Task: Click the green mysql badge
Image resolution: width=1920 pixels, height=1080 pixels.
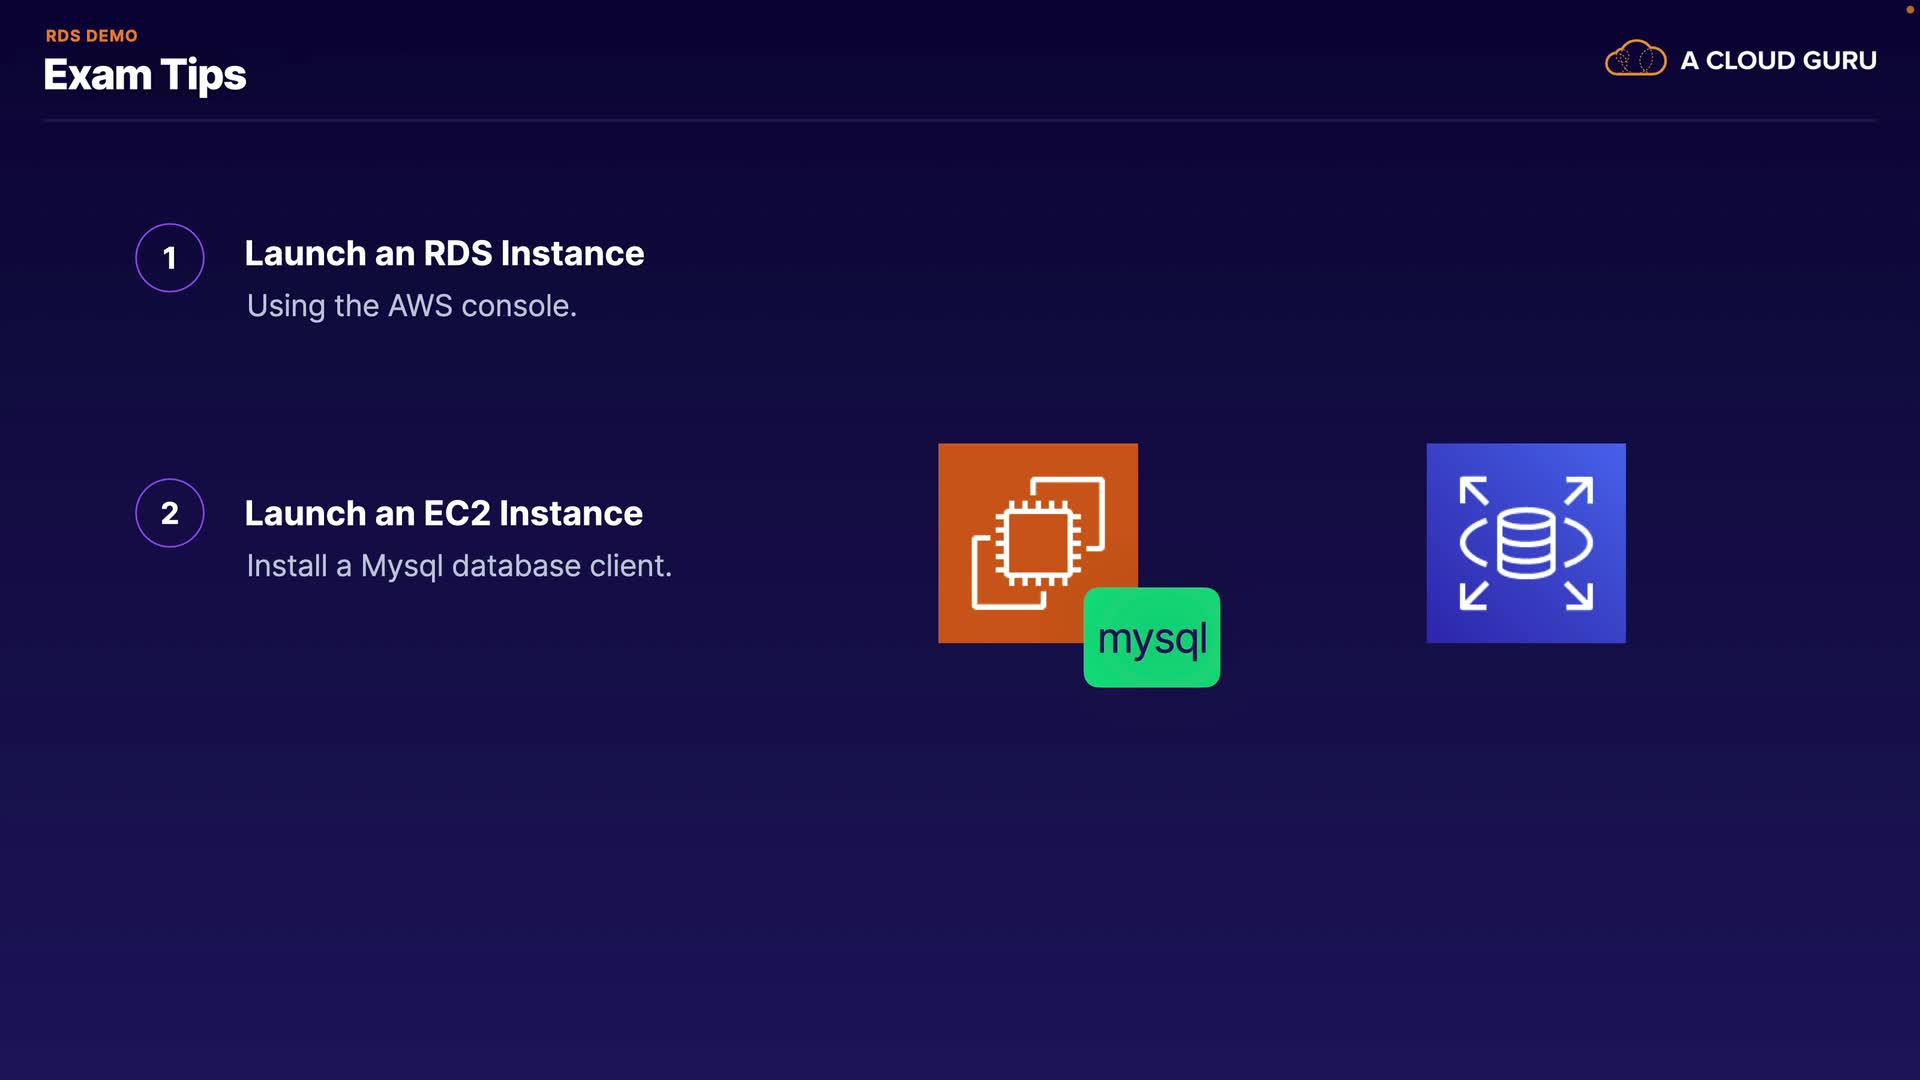Action: pyautogui.click(x=1152, y=638)
